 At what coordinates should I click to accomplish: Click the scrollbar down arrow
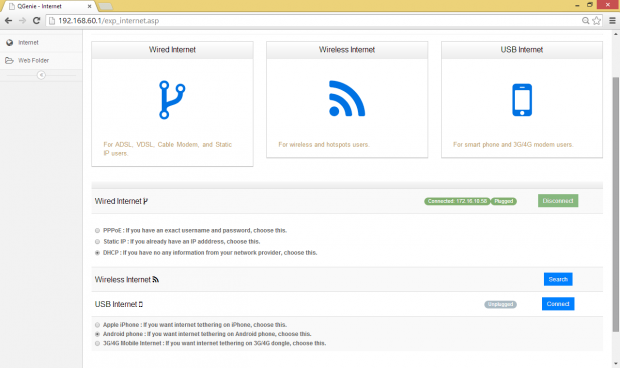616,363
